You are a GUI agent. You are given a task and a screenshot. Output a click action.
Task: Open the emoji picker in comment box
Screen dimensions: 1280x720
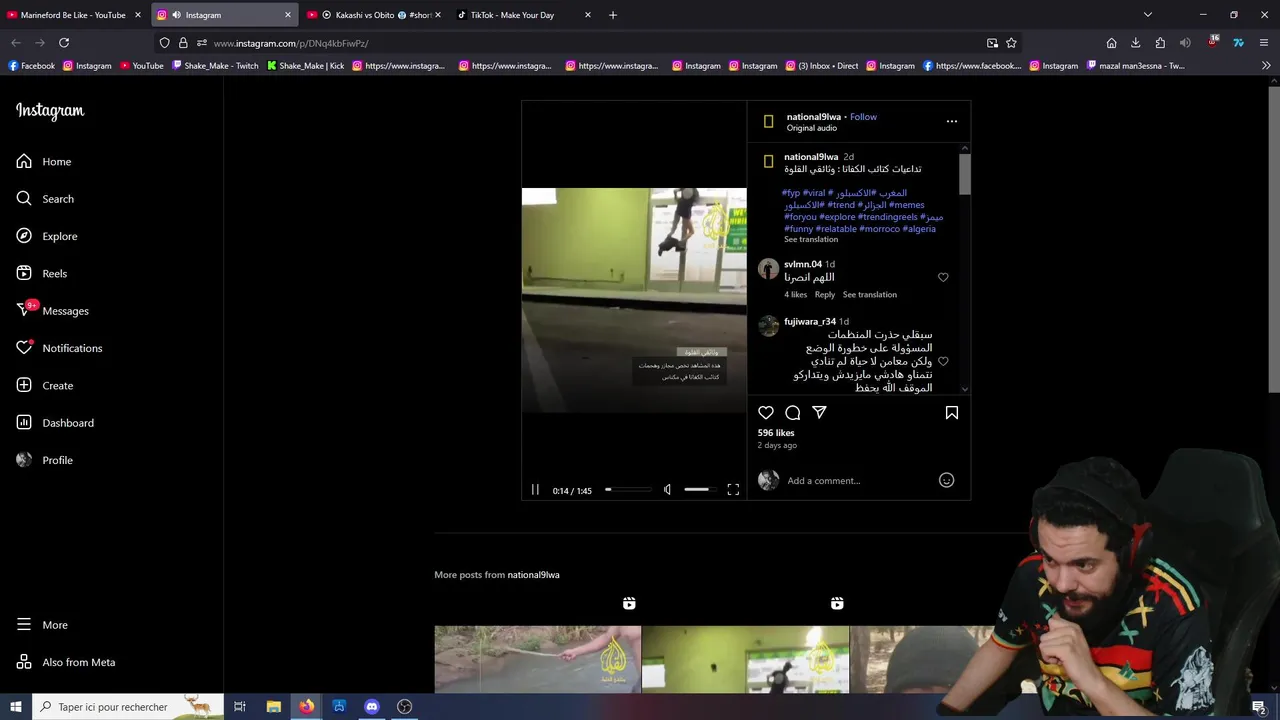946,481
